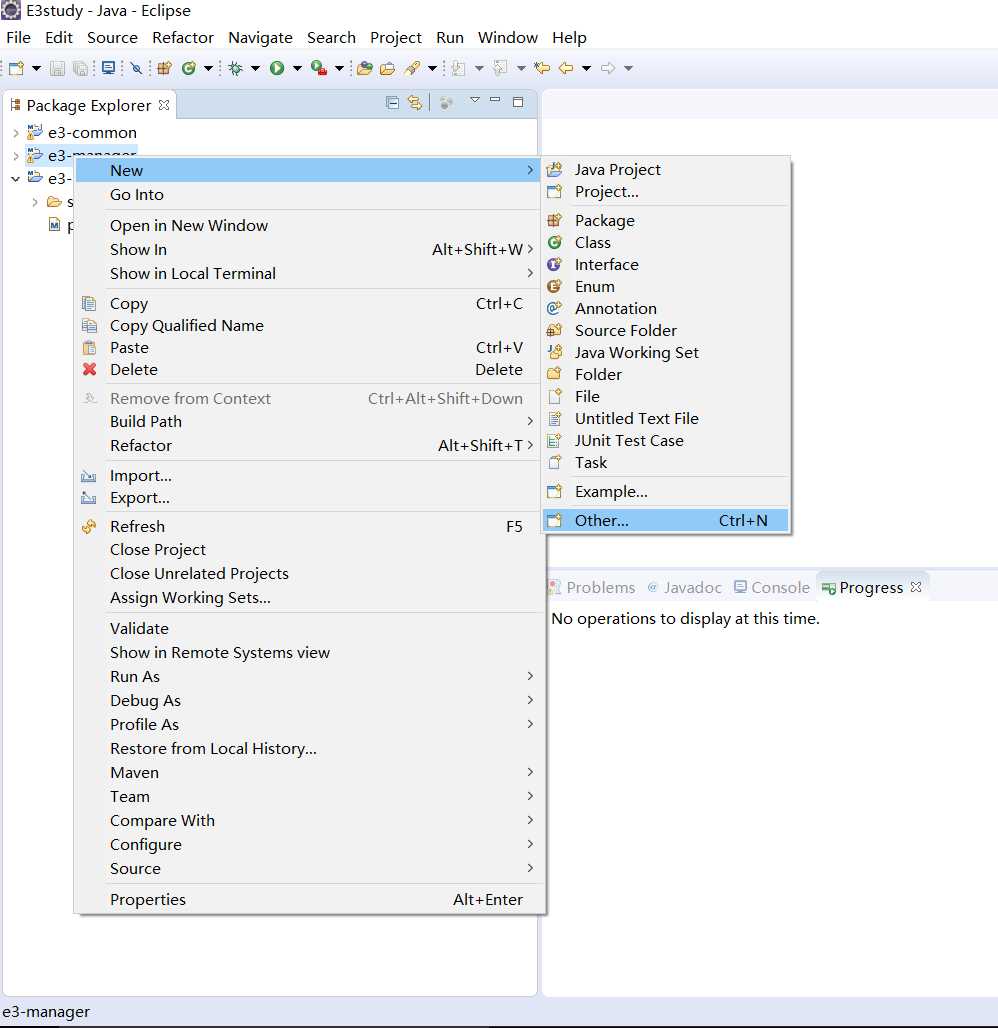The image size is (998, 1028).
Task: Click the New Java Class toolbar icon
Action: pos(189,68)
